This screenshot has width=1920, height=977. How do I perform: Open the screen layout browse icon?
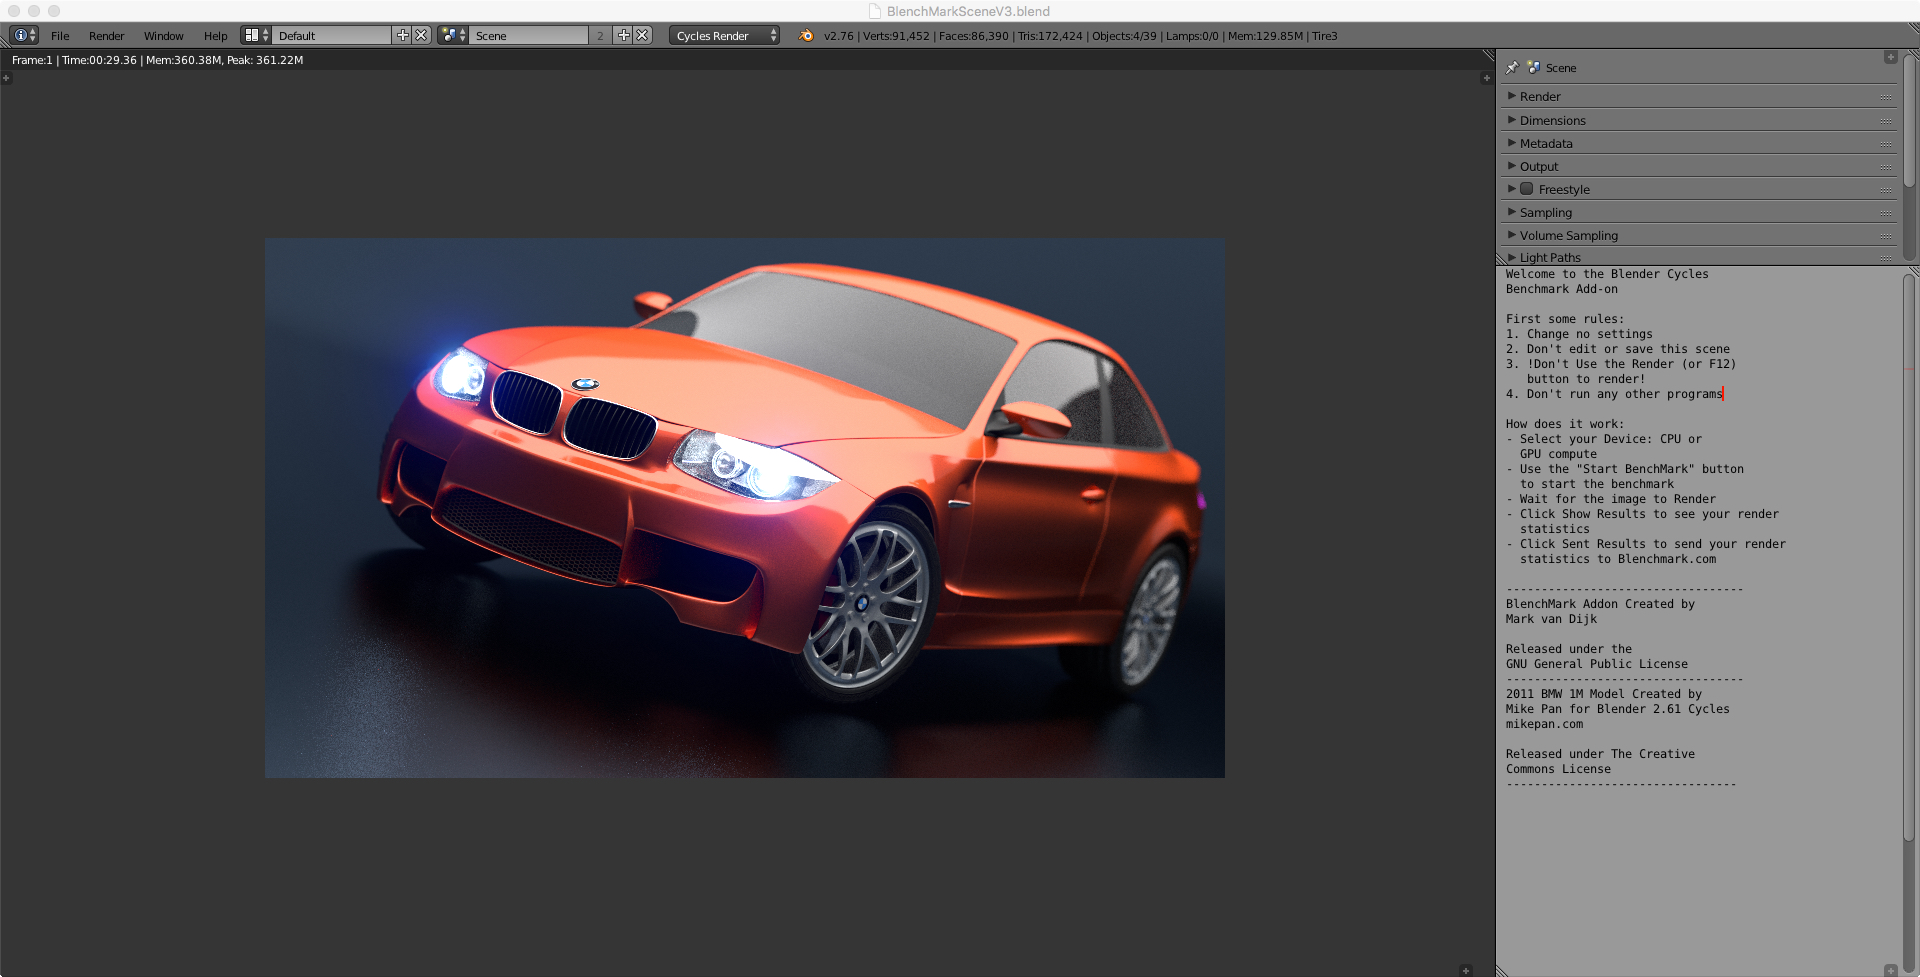(x=257, y=35)
